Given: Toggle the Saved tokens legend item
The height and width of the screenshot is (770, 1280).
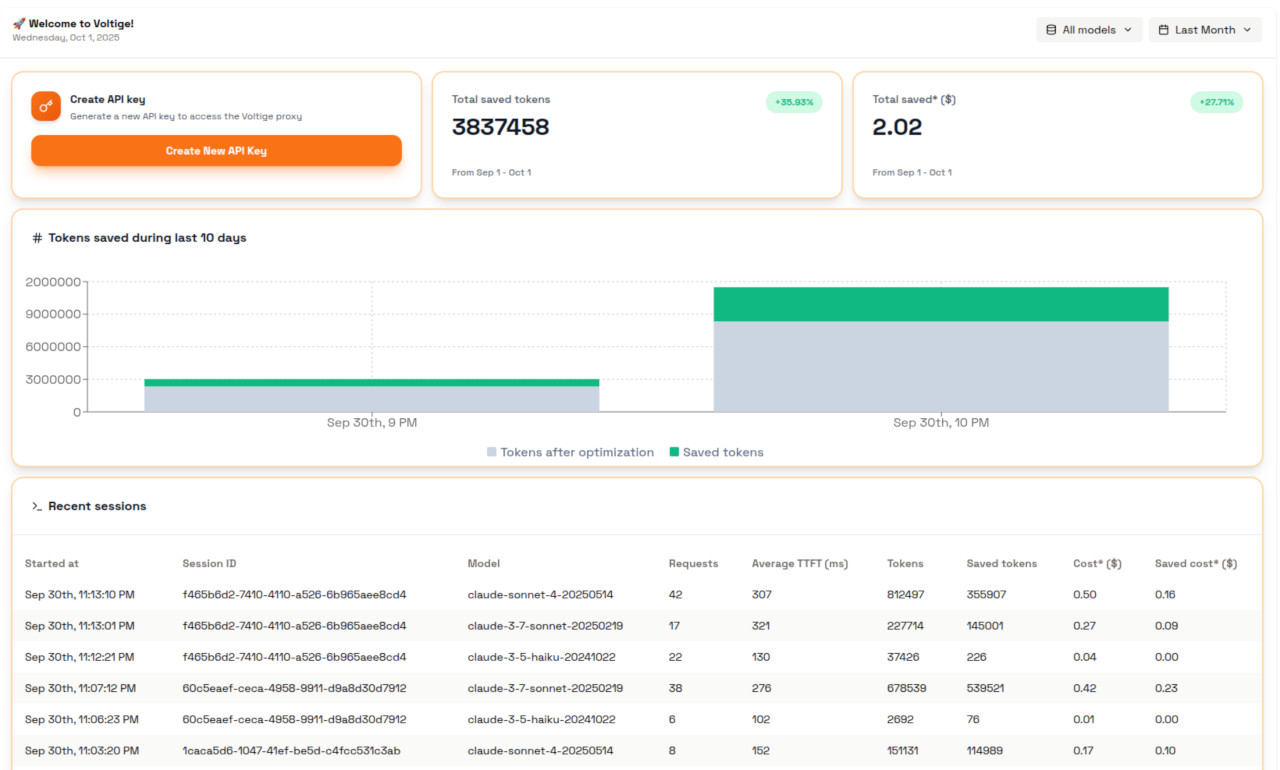Looking at the screenshot, I should coord(716,452).
